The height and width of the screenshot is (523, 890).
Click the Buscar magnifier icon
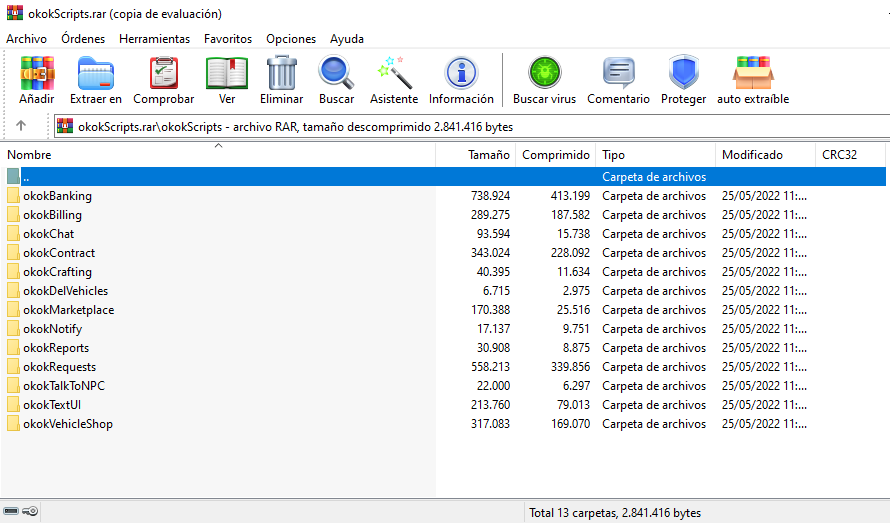tap(336, 73)
